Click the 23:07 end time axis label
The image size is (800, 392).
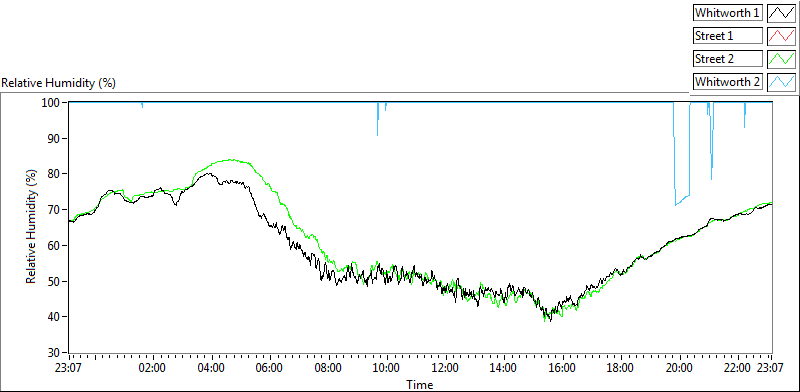click(770, 368)
